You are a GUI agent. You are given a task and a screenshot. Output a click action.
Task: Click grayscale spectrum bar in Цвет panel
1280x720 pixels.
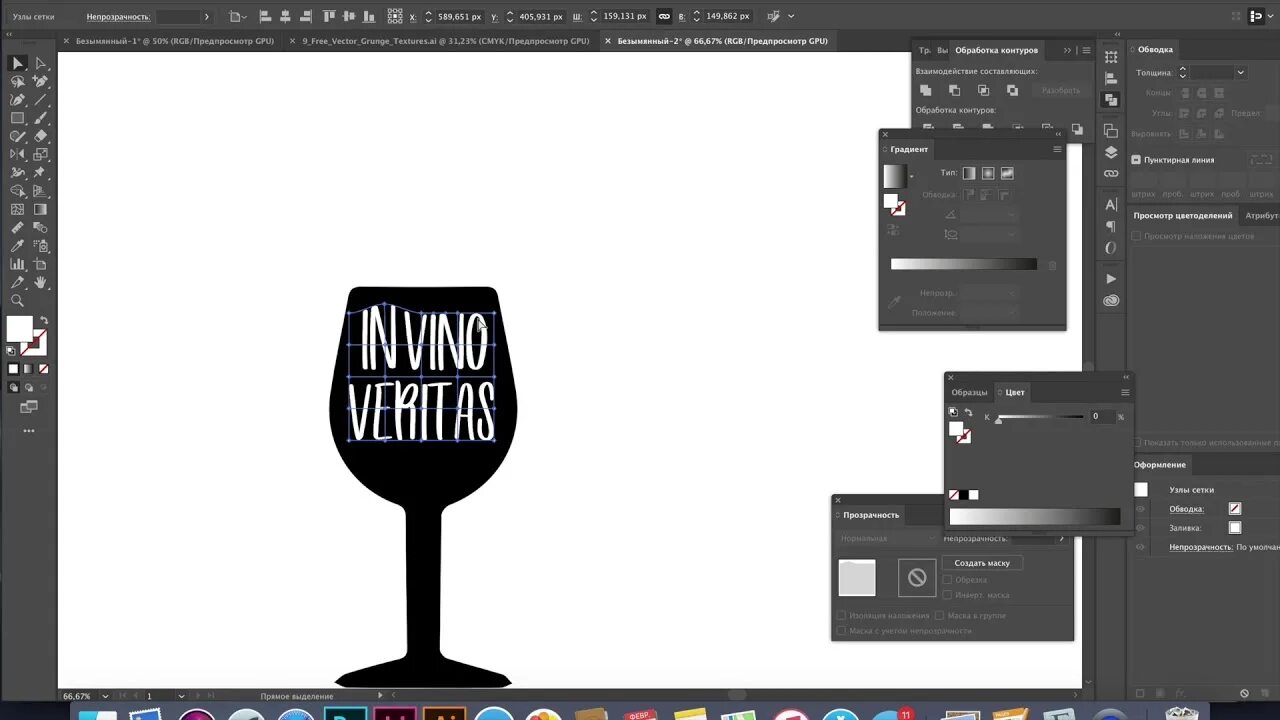[x=1035, y=516]
